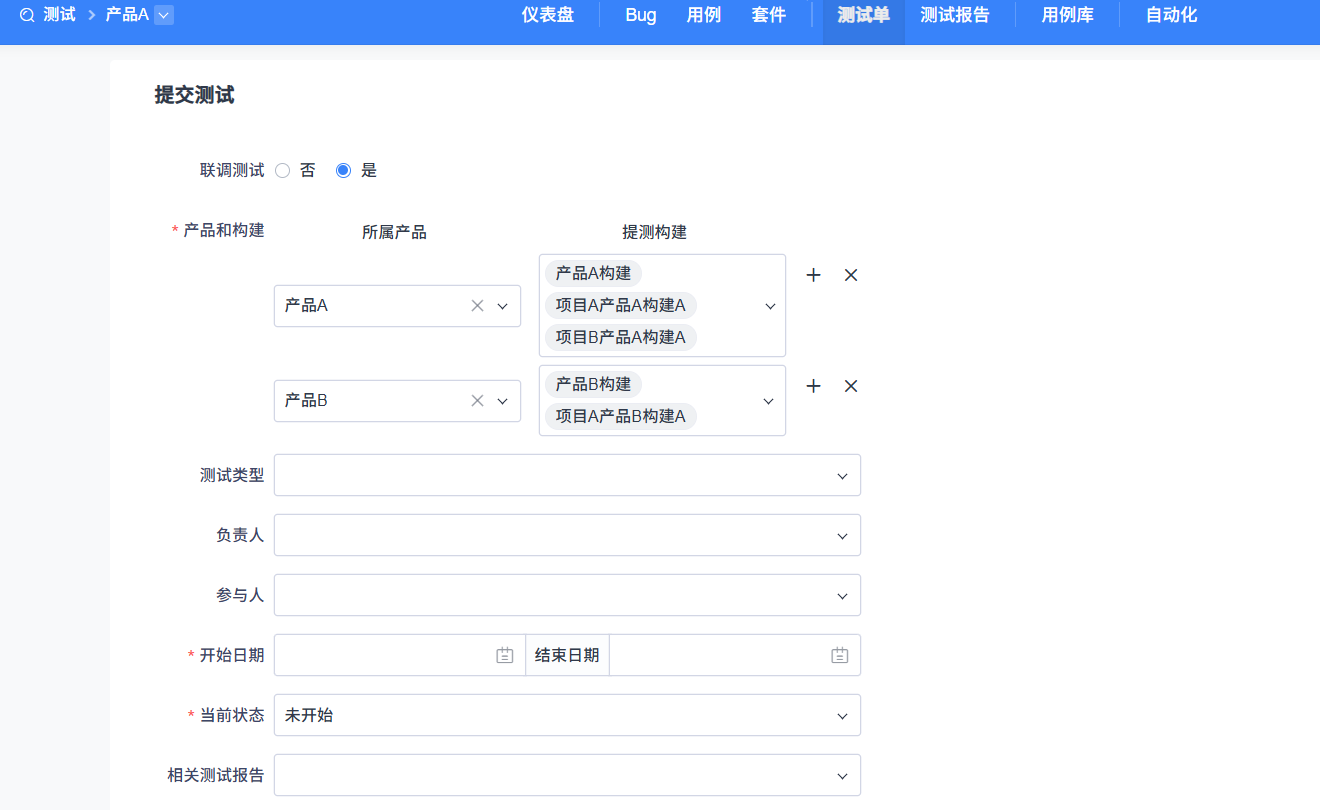Screen dimensions: 1320x810
Task: Select 否 for 联调测试
Action: [282, 171]
